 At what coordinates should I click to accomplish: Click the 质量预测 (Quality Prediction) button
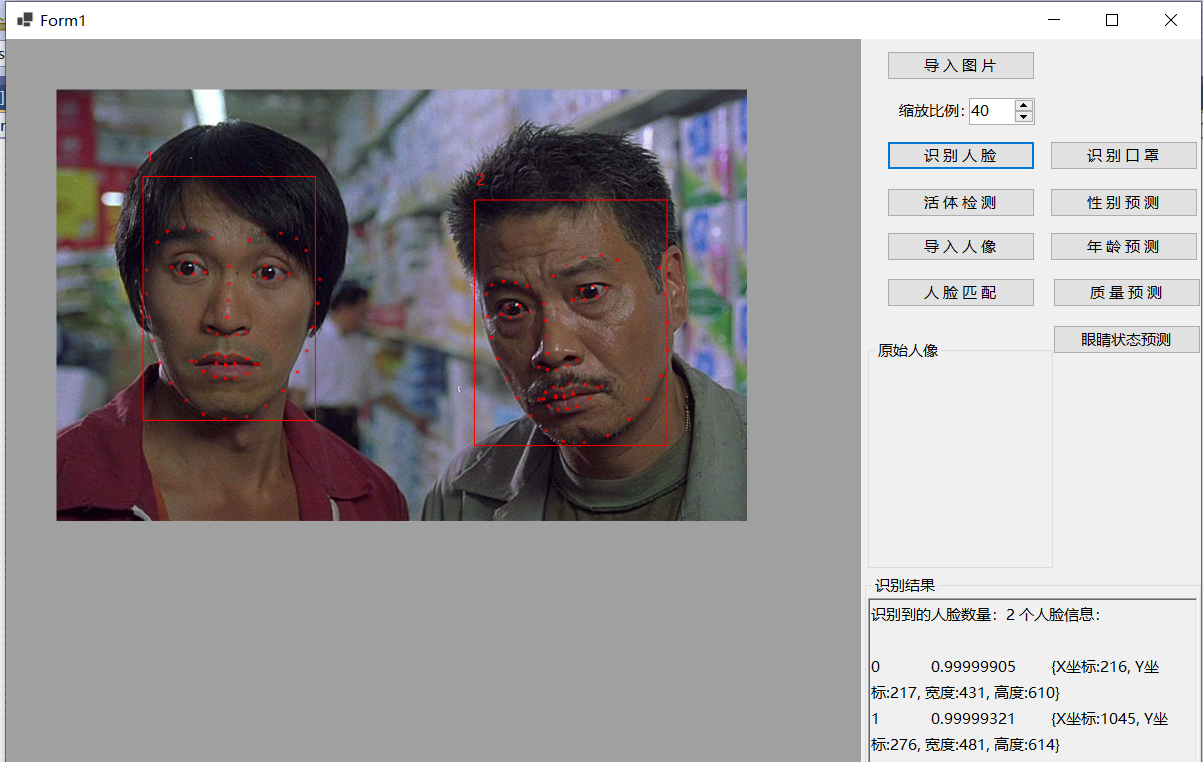click(x=1124, y=292)
